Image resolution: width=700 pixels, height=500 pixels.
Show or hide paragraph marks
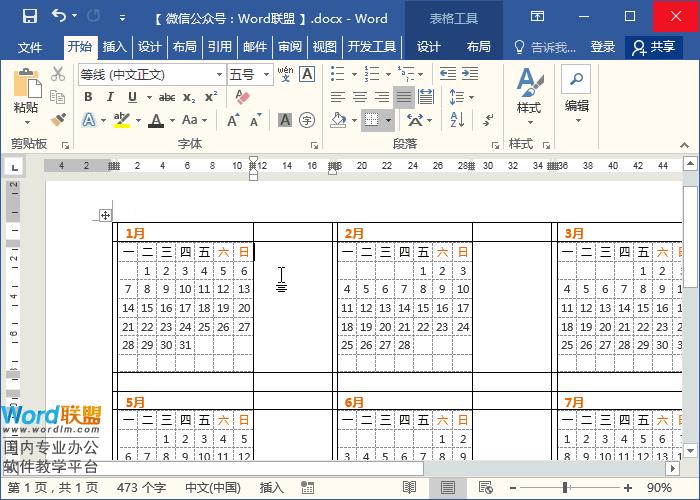[488, 120]
